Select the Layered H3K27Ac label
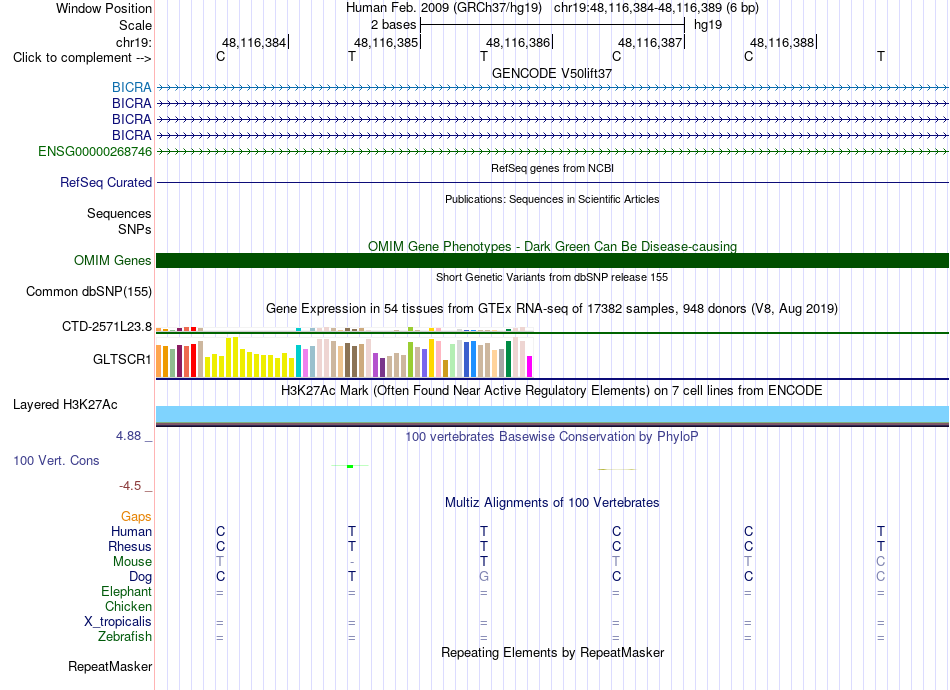This screenshot has width=950, height=690. [65, 405]
